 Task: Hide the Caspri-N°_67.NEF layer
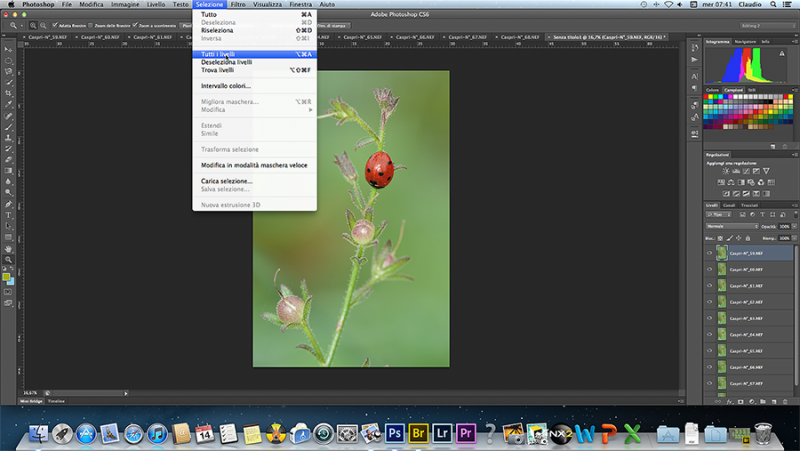(709, 383)
